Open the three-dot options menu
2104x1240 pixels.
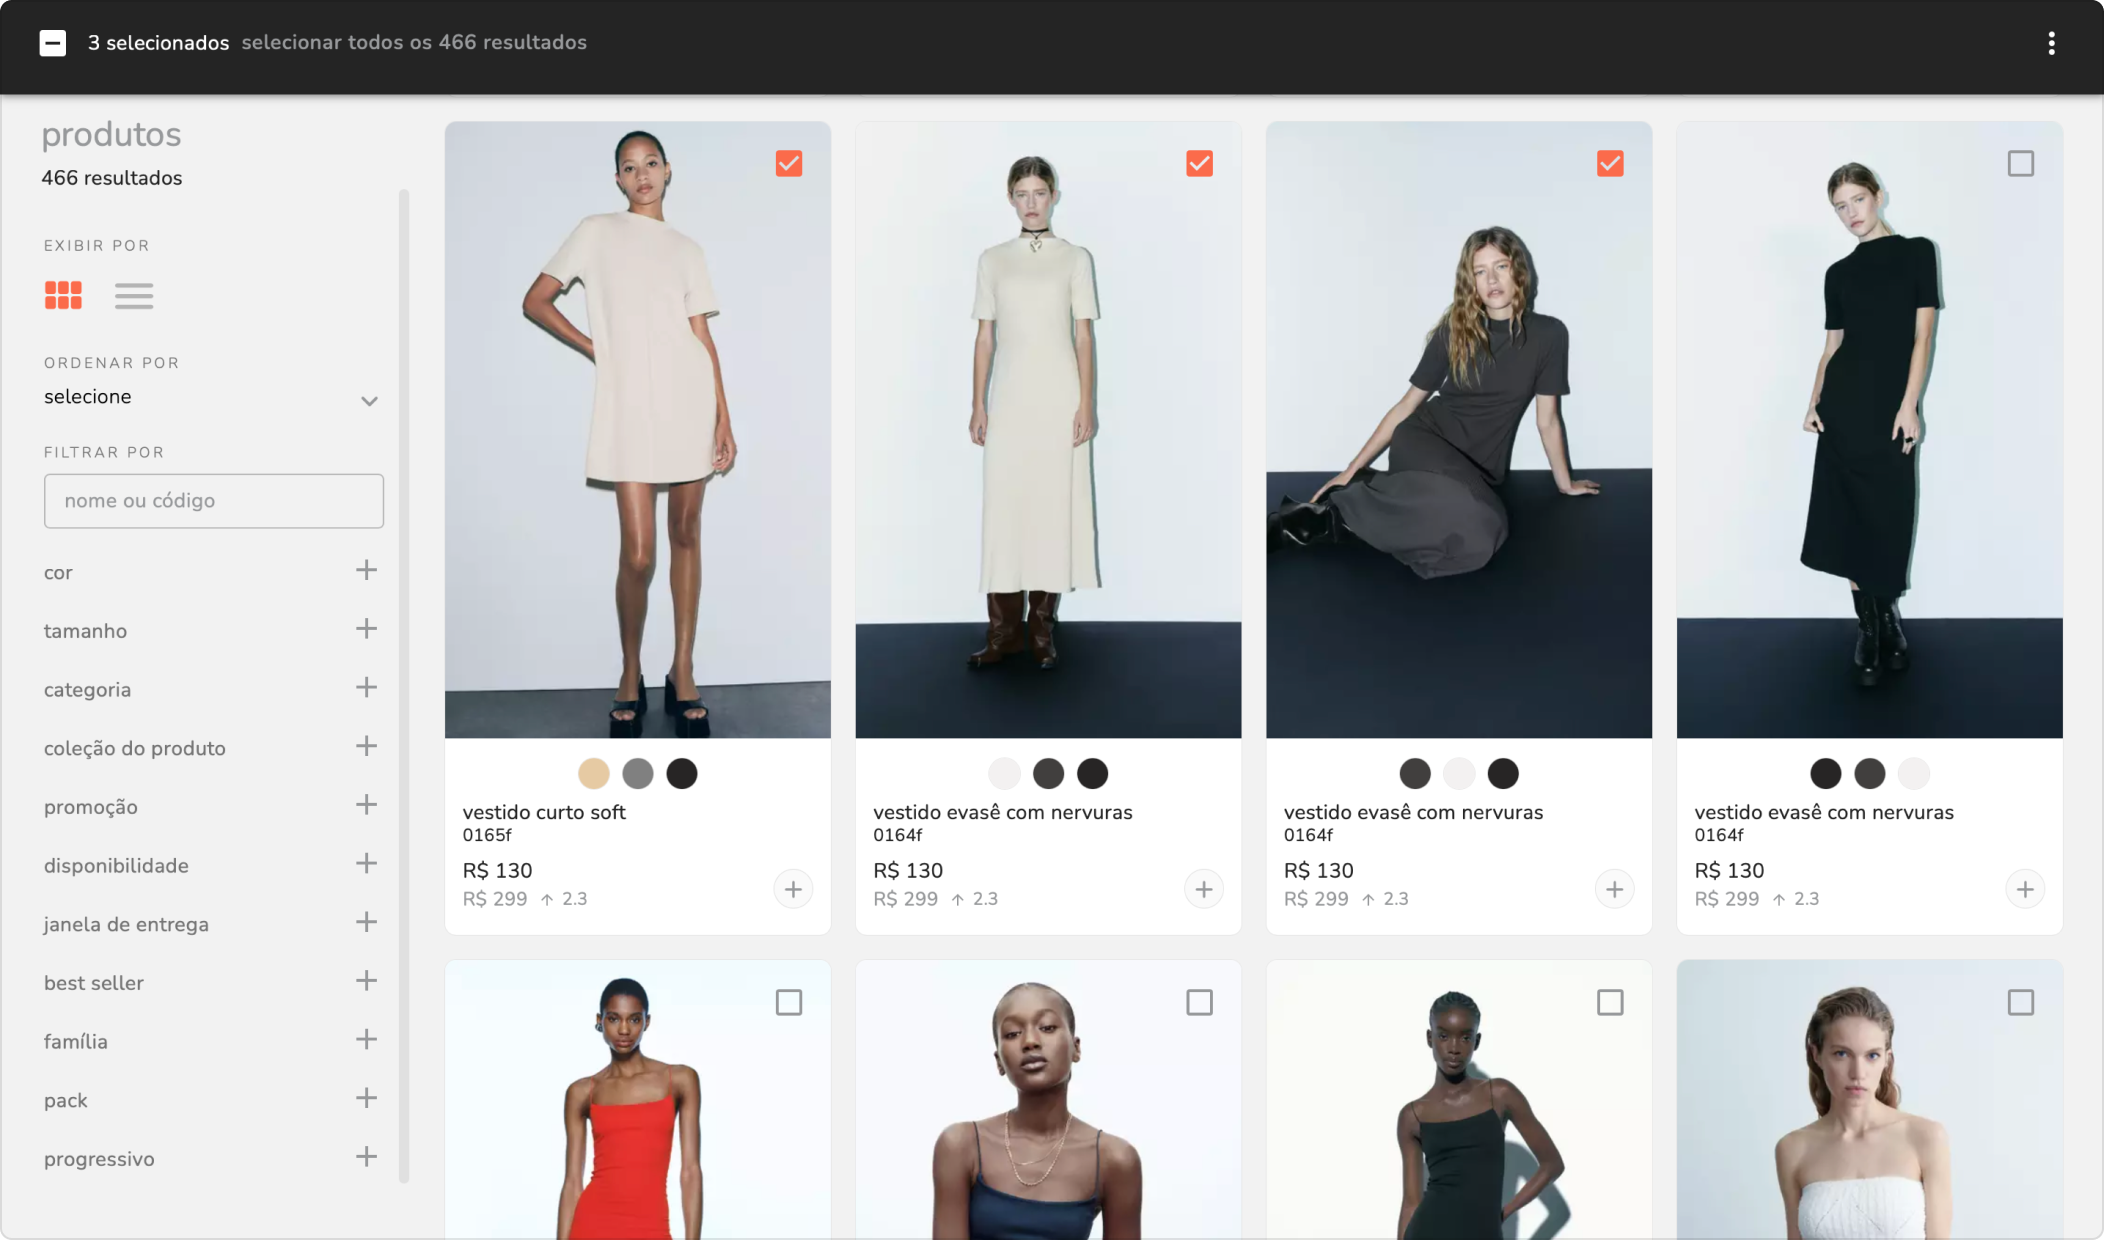2051,43
